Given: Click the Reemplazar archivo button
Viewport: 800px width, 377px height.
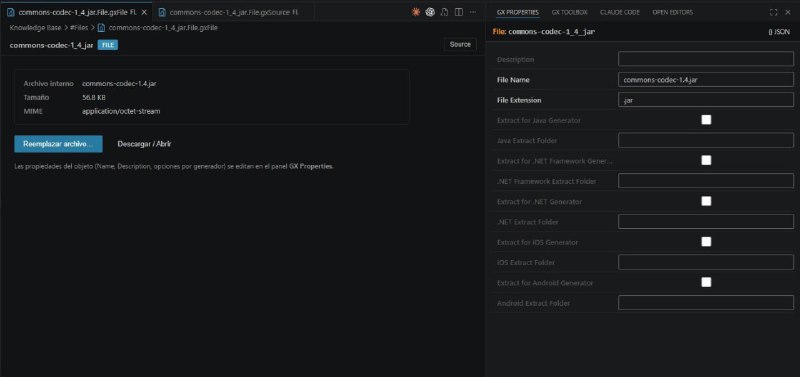Looking at the screenshot, I should tap(59, 144).
